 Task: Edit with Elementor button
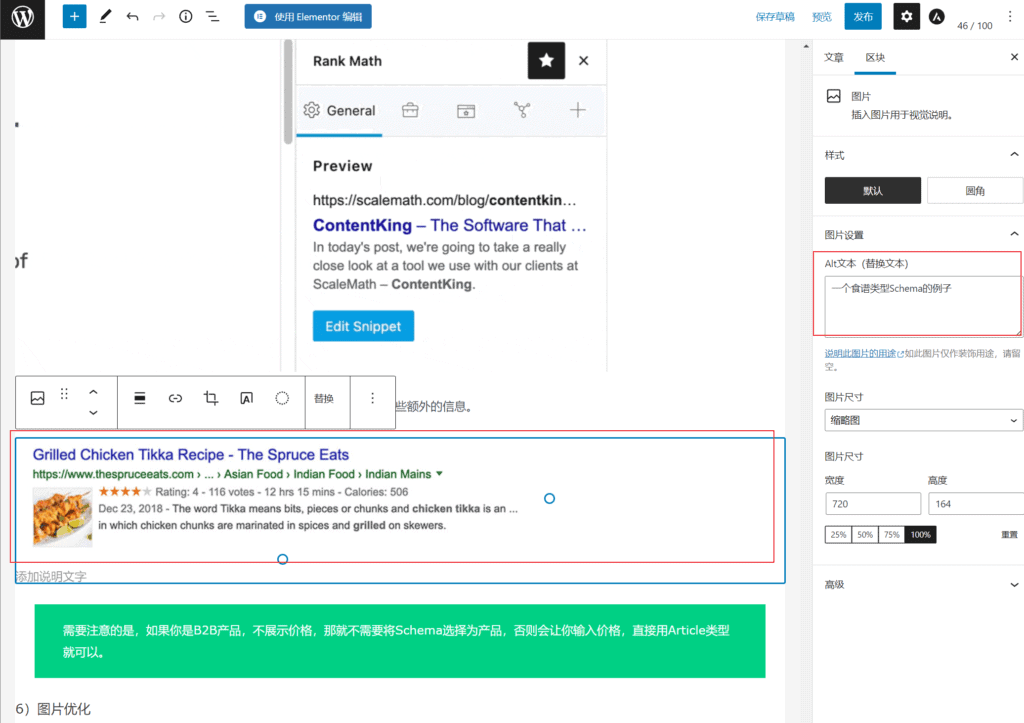pos(308,16)
